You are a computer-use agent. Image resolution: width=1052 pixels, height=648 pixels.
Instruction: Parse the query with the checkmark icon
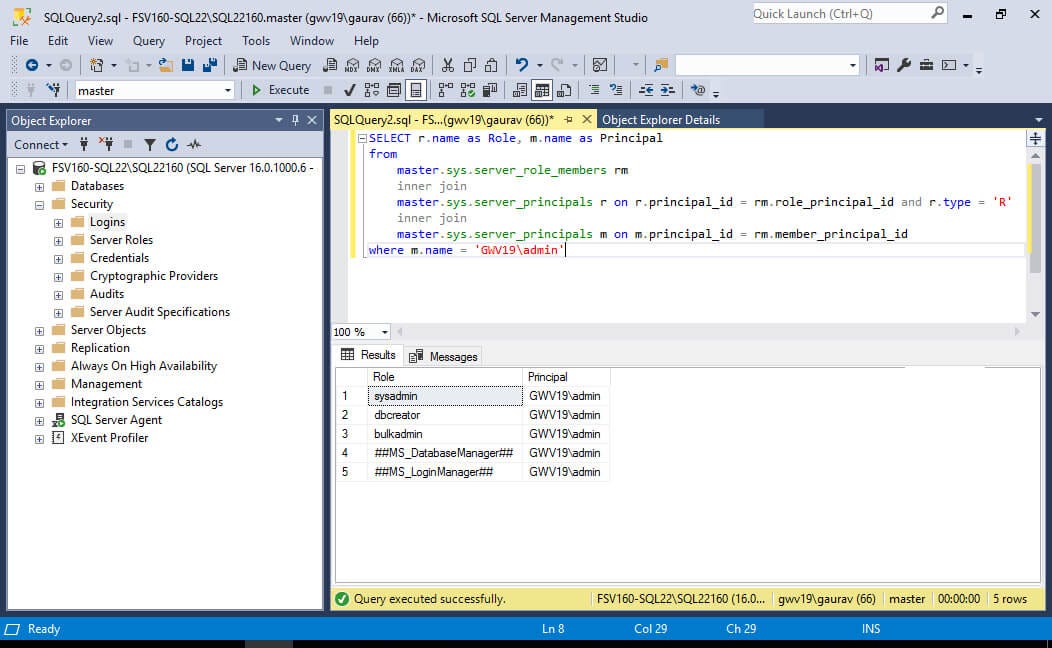tap(348, 90)
